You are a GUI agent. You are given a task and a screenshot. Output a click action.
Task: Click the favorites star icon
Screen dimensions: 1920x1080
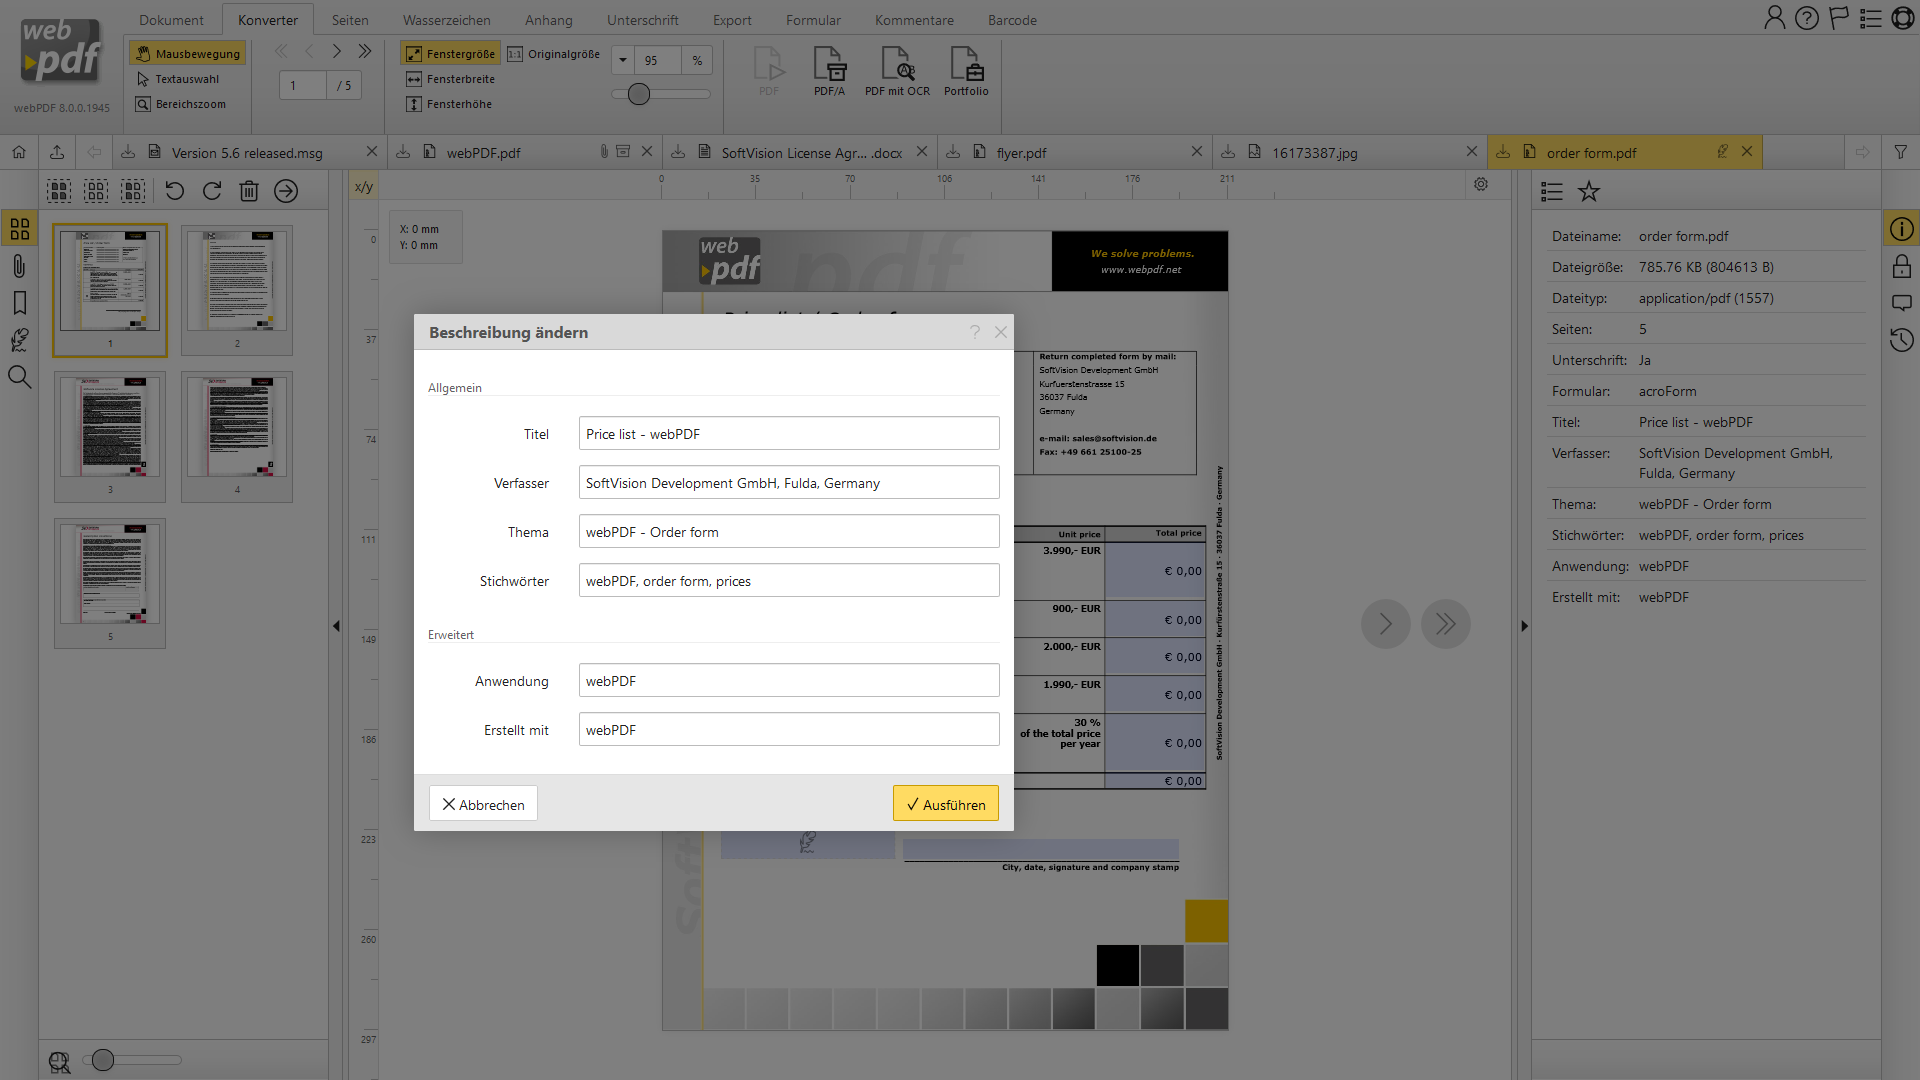point(1589,191)
